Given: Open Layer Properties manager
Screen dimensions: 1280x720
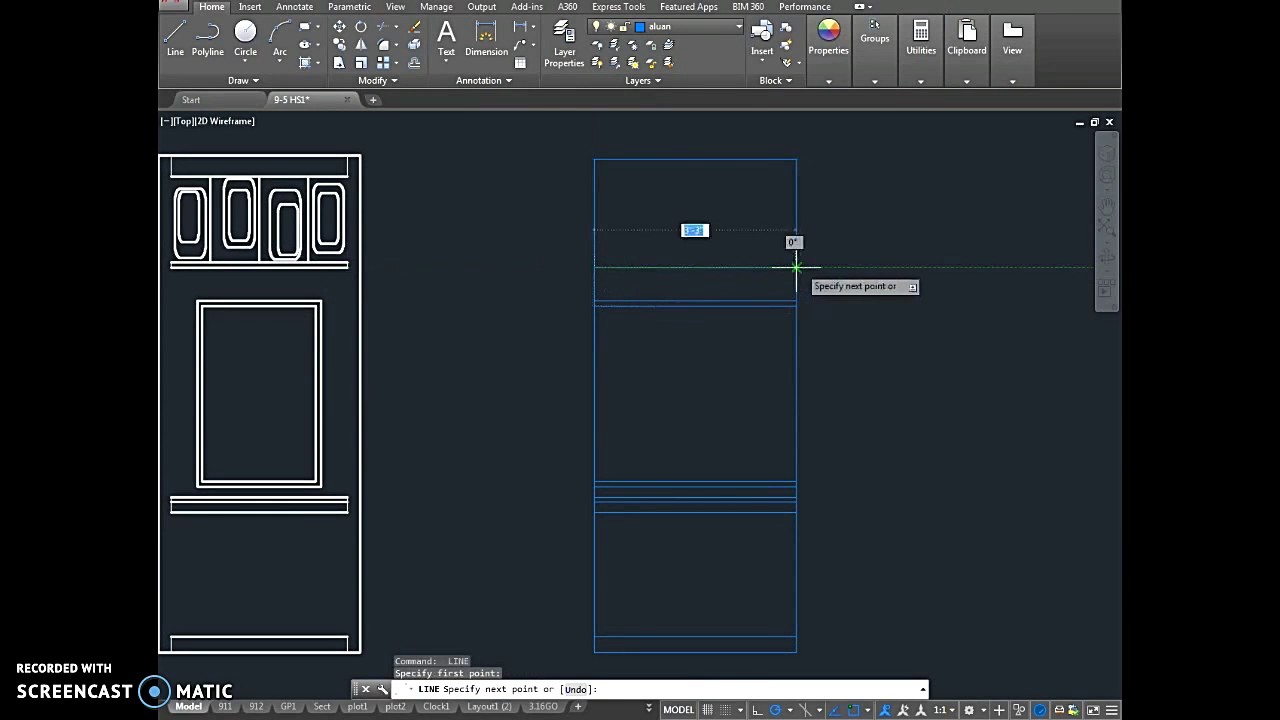Looking at the screenshot, I should pos(564,44).
